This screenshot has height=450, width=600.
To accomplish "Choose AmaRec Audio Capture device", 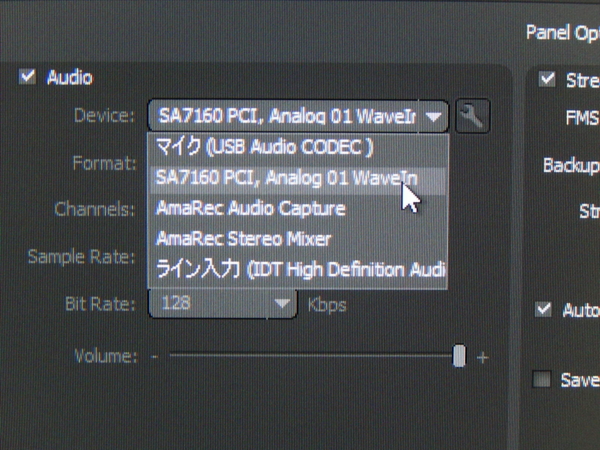I will tap(298, 209).
